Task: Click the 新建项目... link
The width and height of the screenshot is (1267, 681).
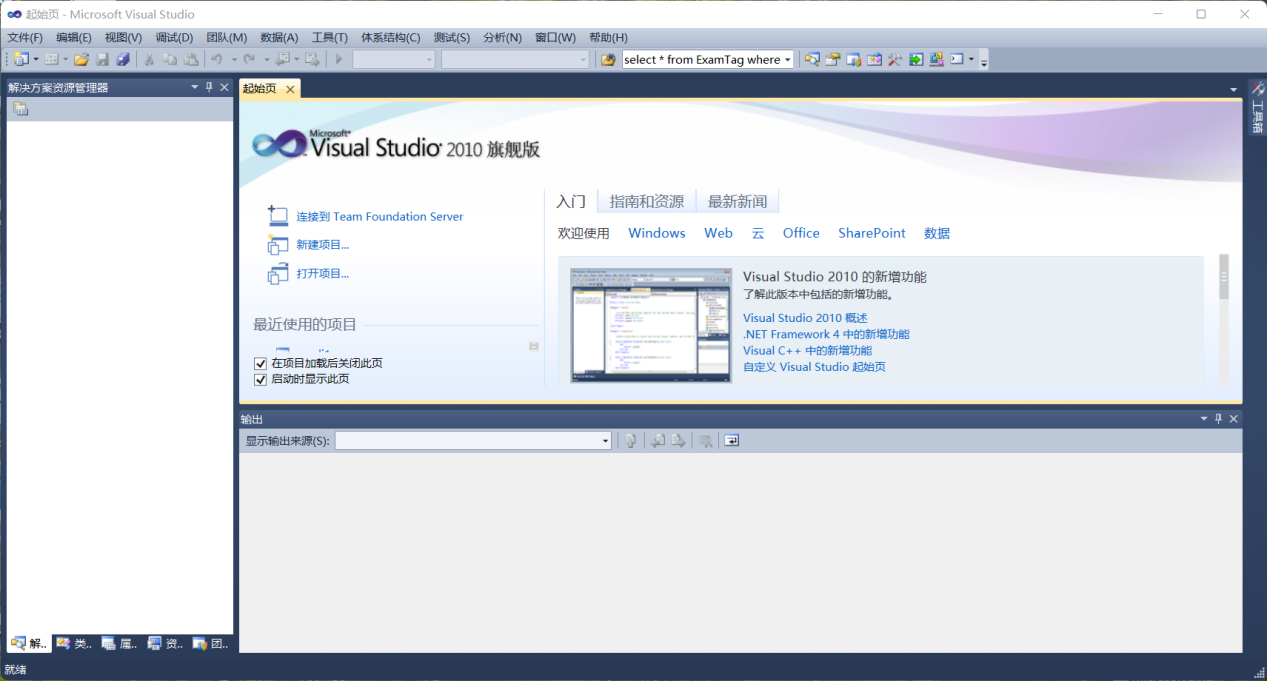Action: (x=323, y=245)
